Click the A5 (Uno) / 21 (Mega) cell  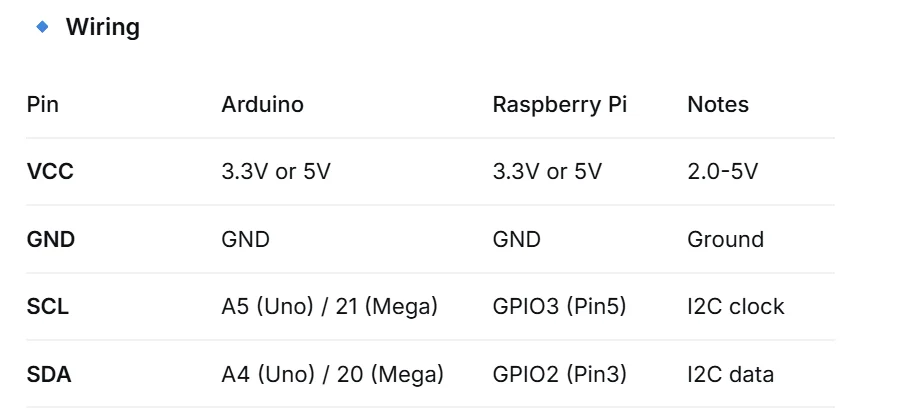tap(329, 306)
